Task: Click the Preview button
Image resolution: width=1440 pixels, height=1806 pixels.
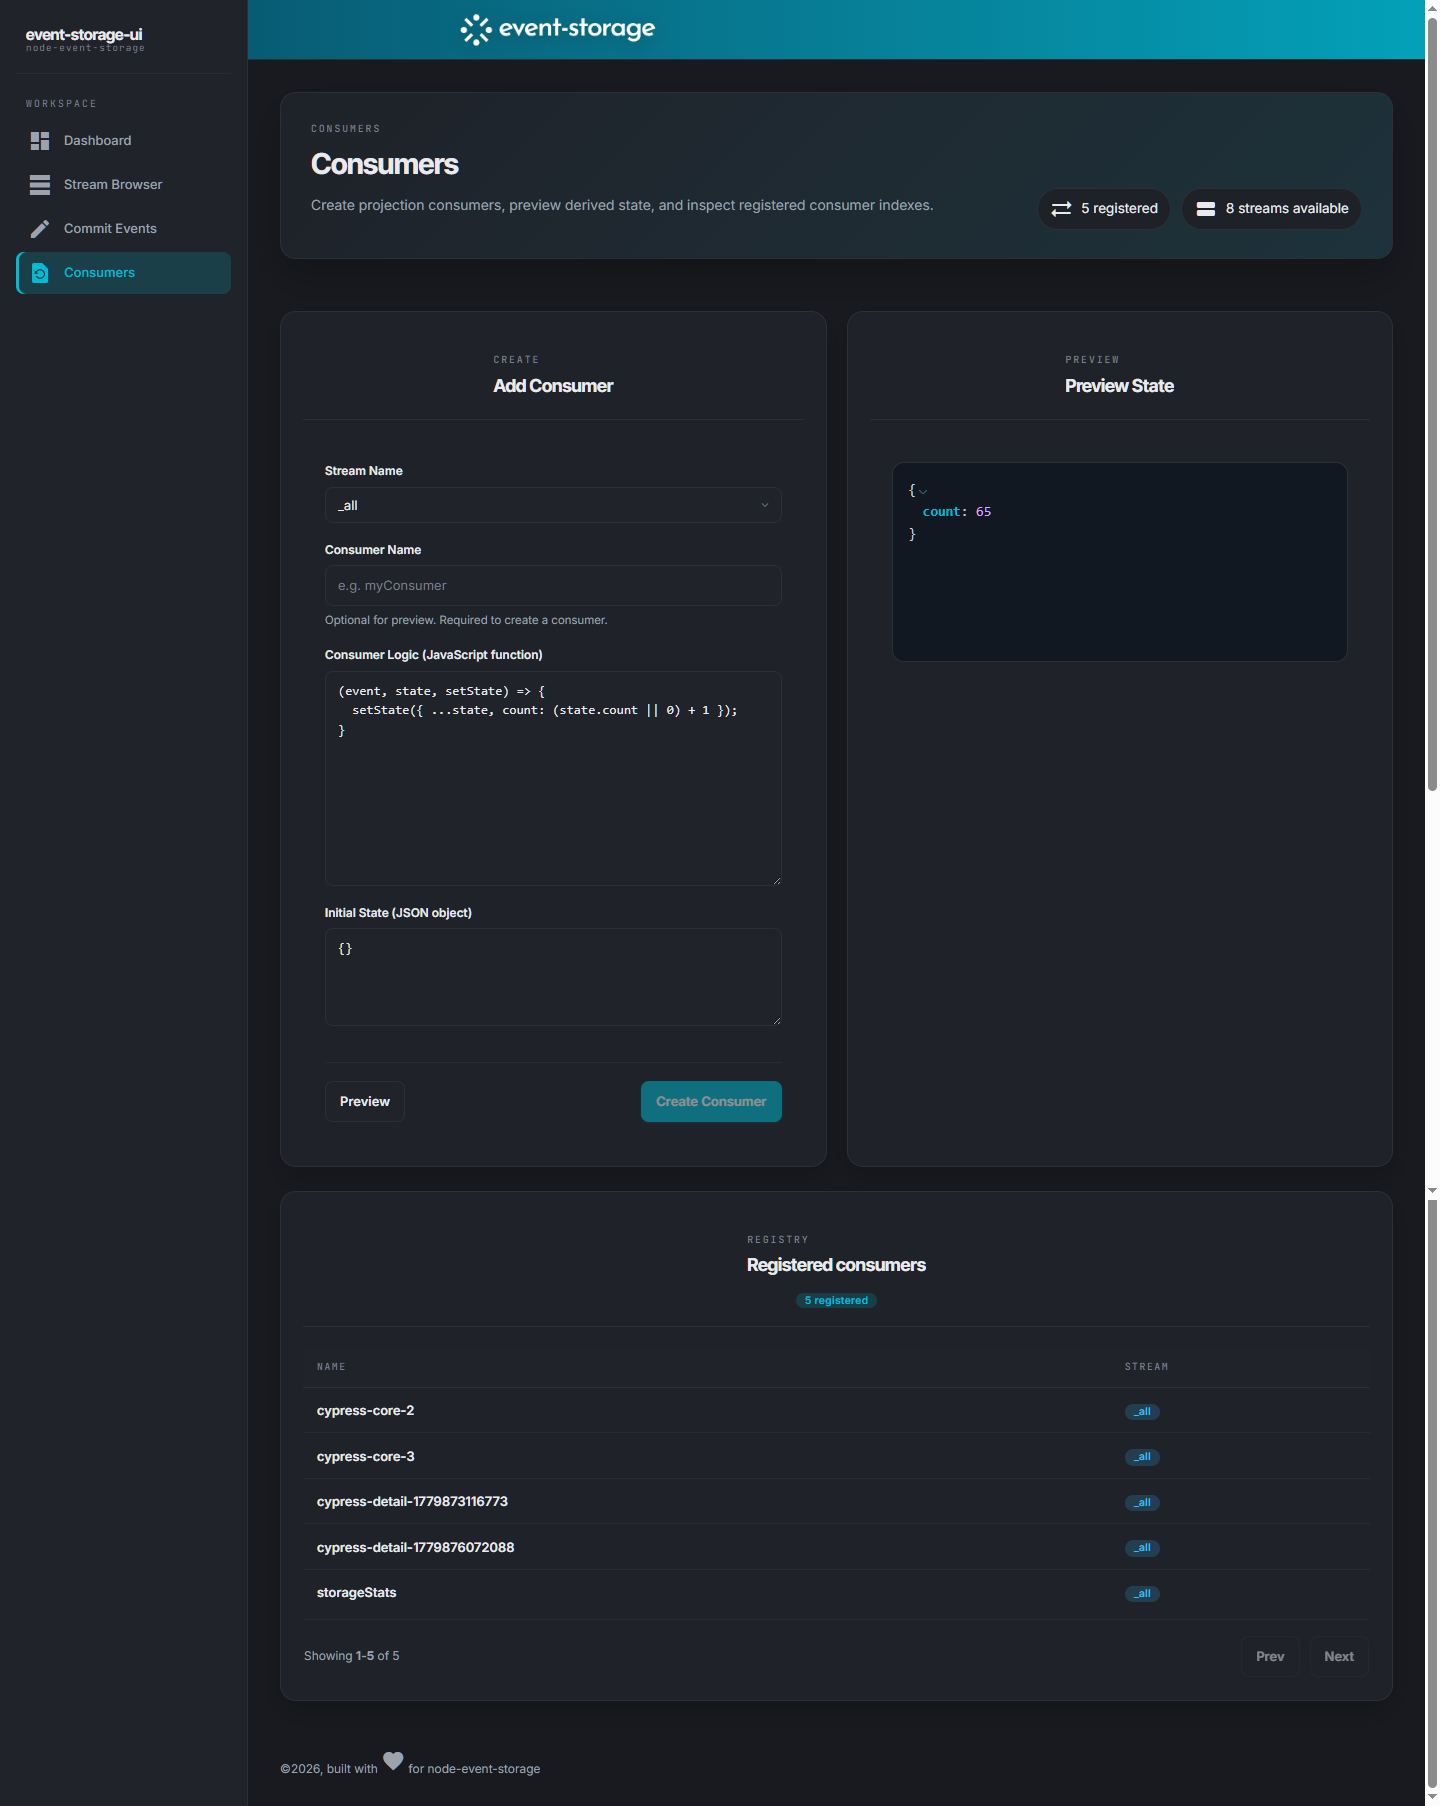Action: [365, 1102]
